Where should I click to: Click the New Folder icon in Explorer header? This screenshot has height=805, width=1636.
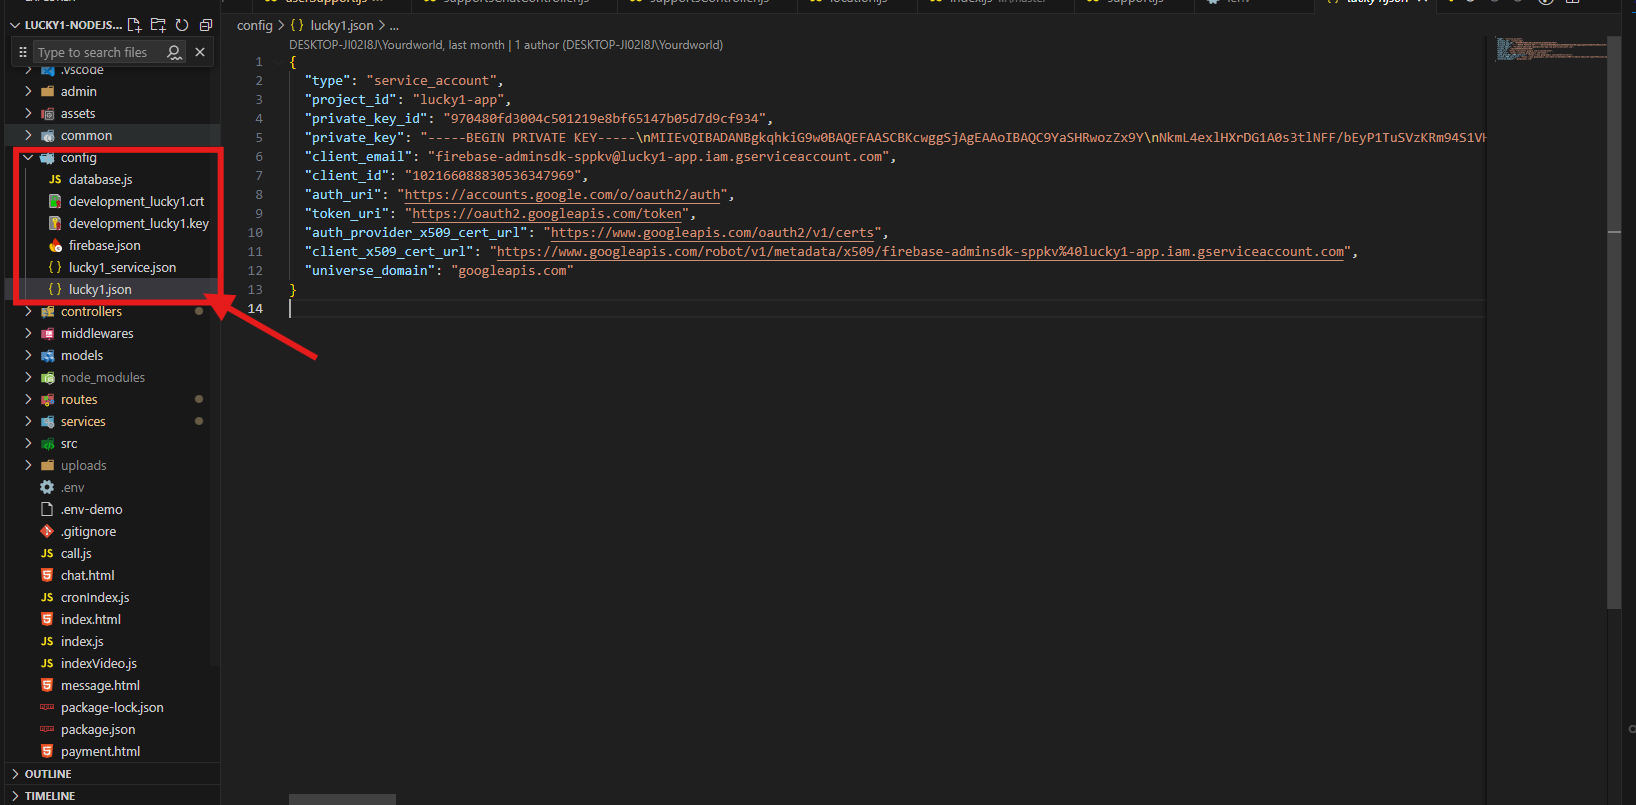tap(158, 25)
